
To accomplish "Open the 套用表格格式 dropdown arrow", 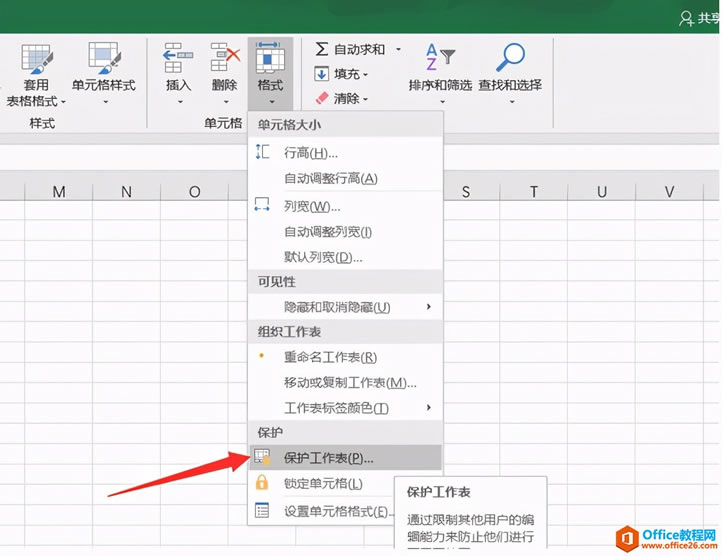I will pyautogui.click(x=63, y=102).
